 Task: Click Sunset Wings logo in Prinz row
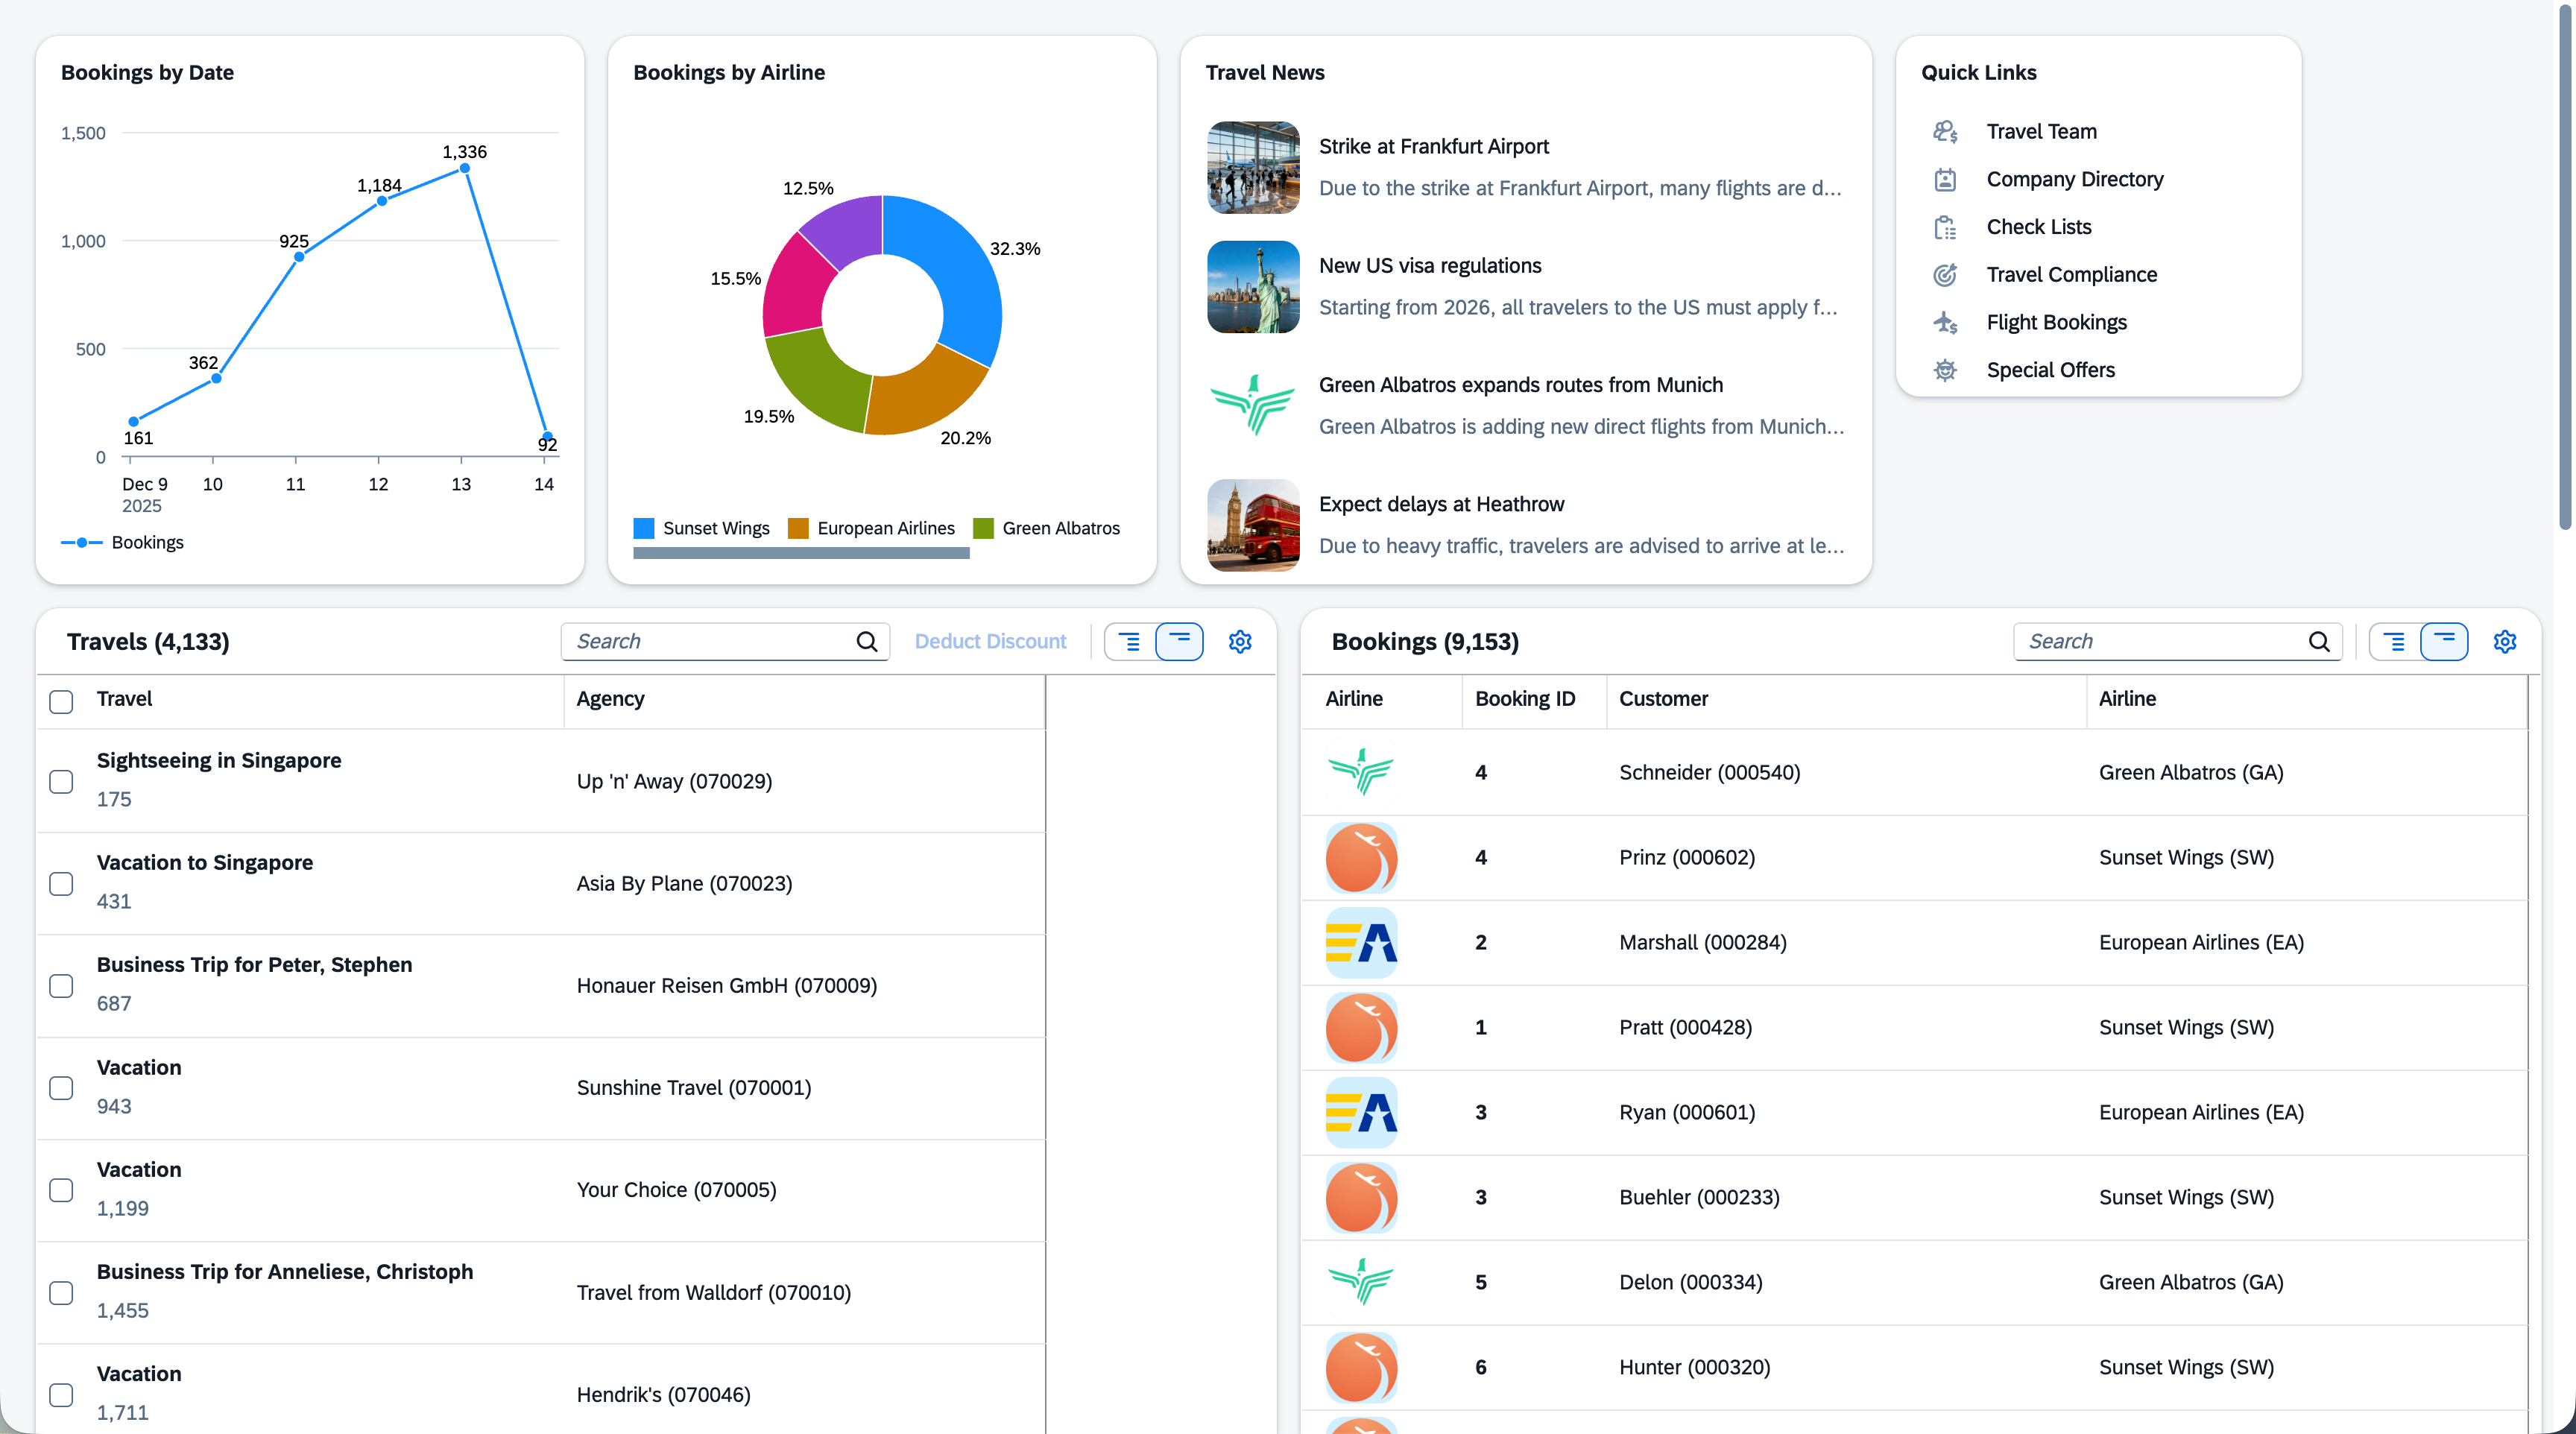pyautogui.click(x=1361, y=858)
